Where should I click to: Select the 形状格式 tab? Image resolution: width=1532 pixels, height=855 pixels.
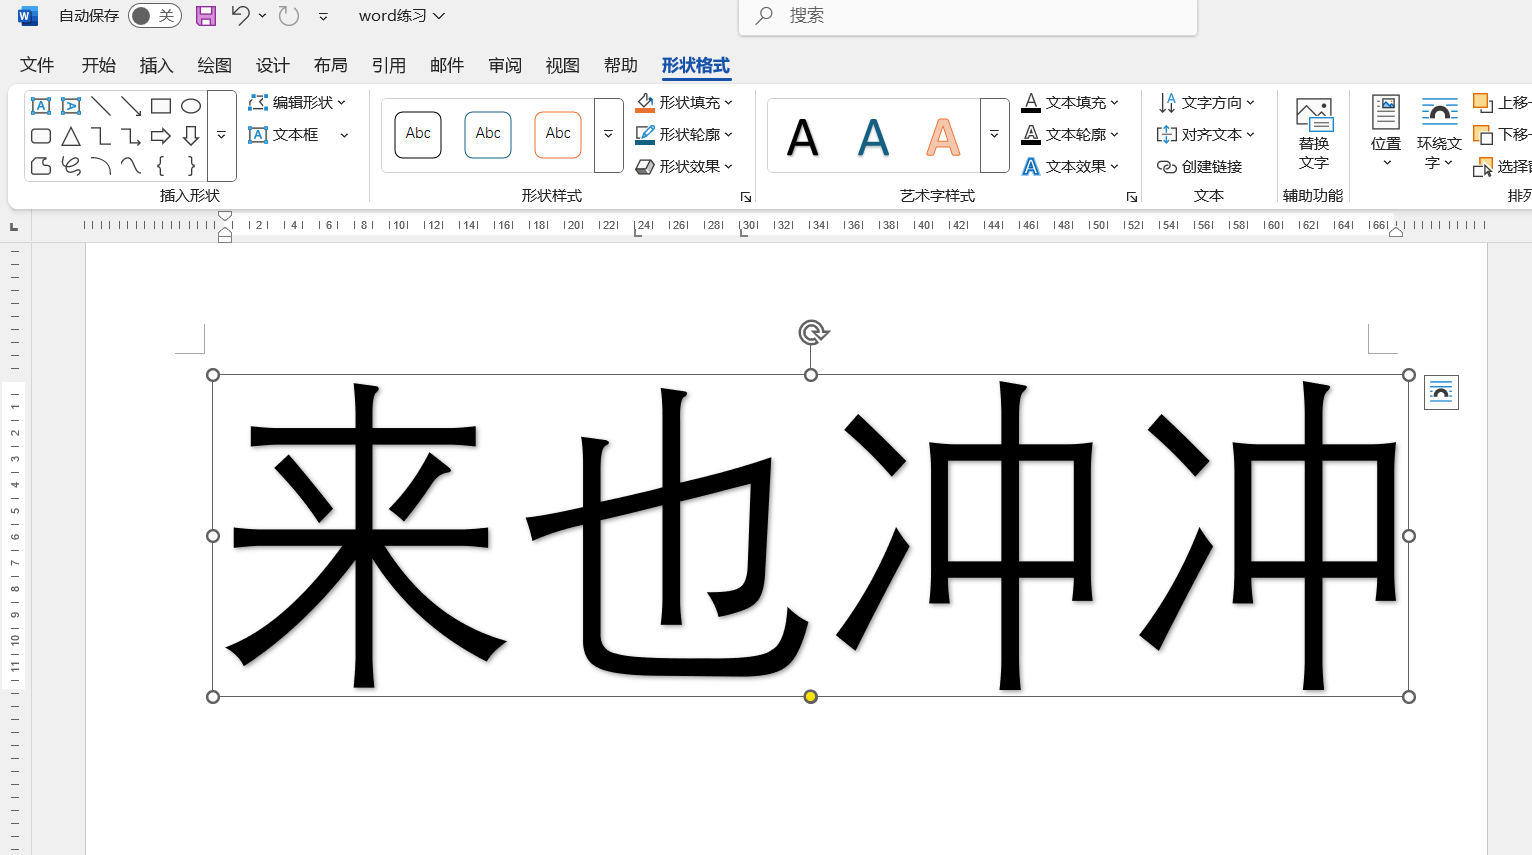(x=696, y=65)
